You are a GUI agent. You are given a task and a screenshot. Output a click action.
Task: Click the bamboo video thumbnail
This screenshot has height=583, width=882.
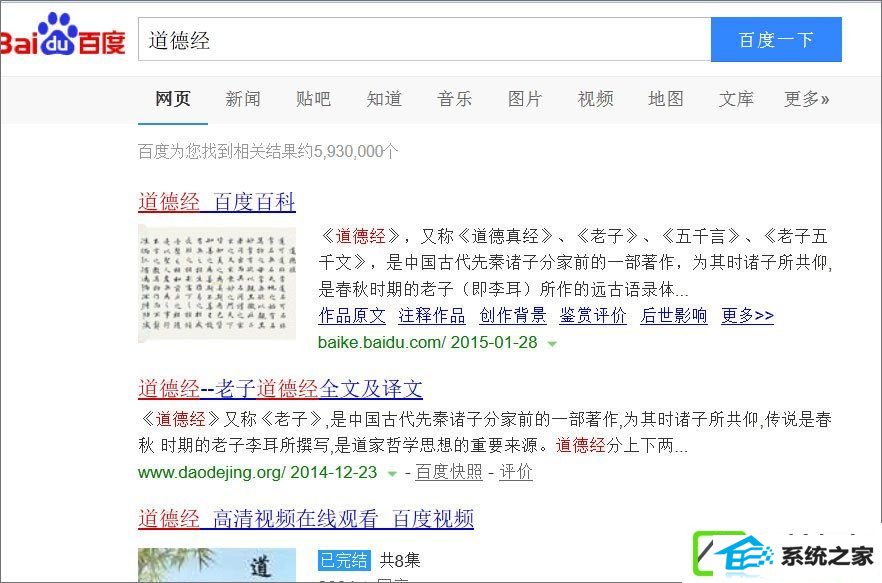217,565
